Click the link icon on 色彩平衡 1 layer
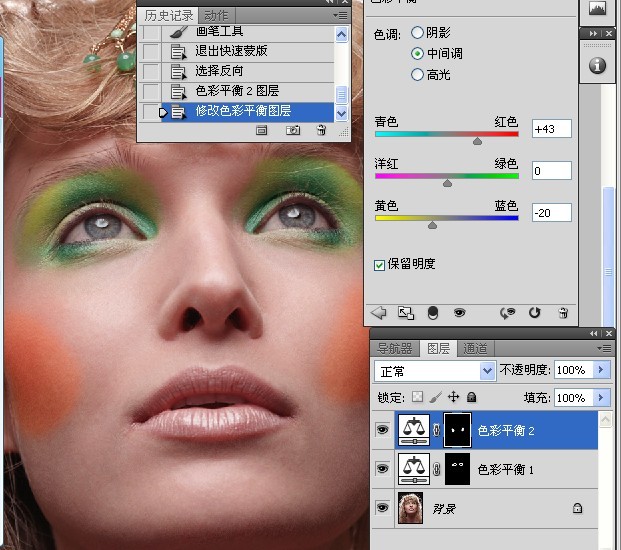Image resolution: width=621 pixels, height=550 pixels. (436, 469)
